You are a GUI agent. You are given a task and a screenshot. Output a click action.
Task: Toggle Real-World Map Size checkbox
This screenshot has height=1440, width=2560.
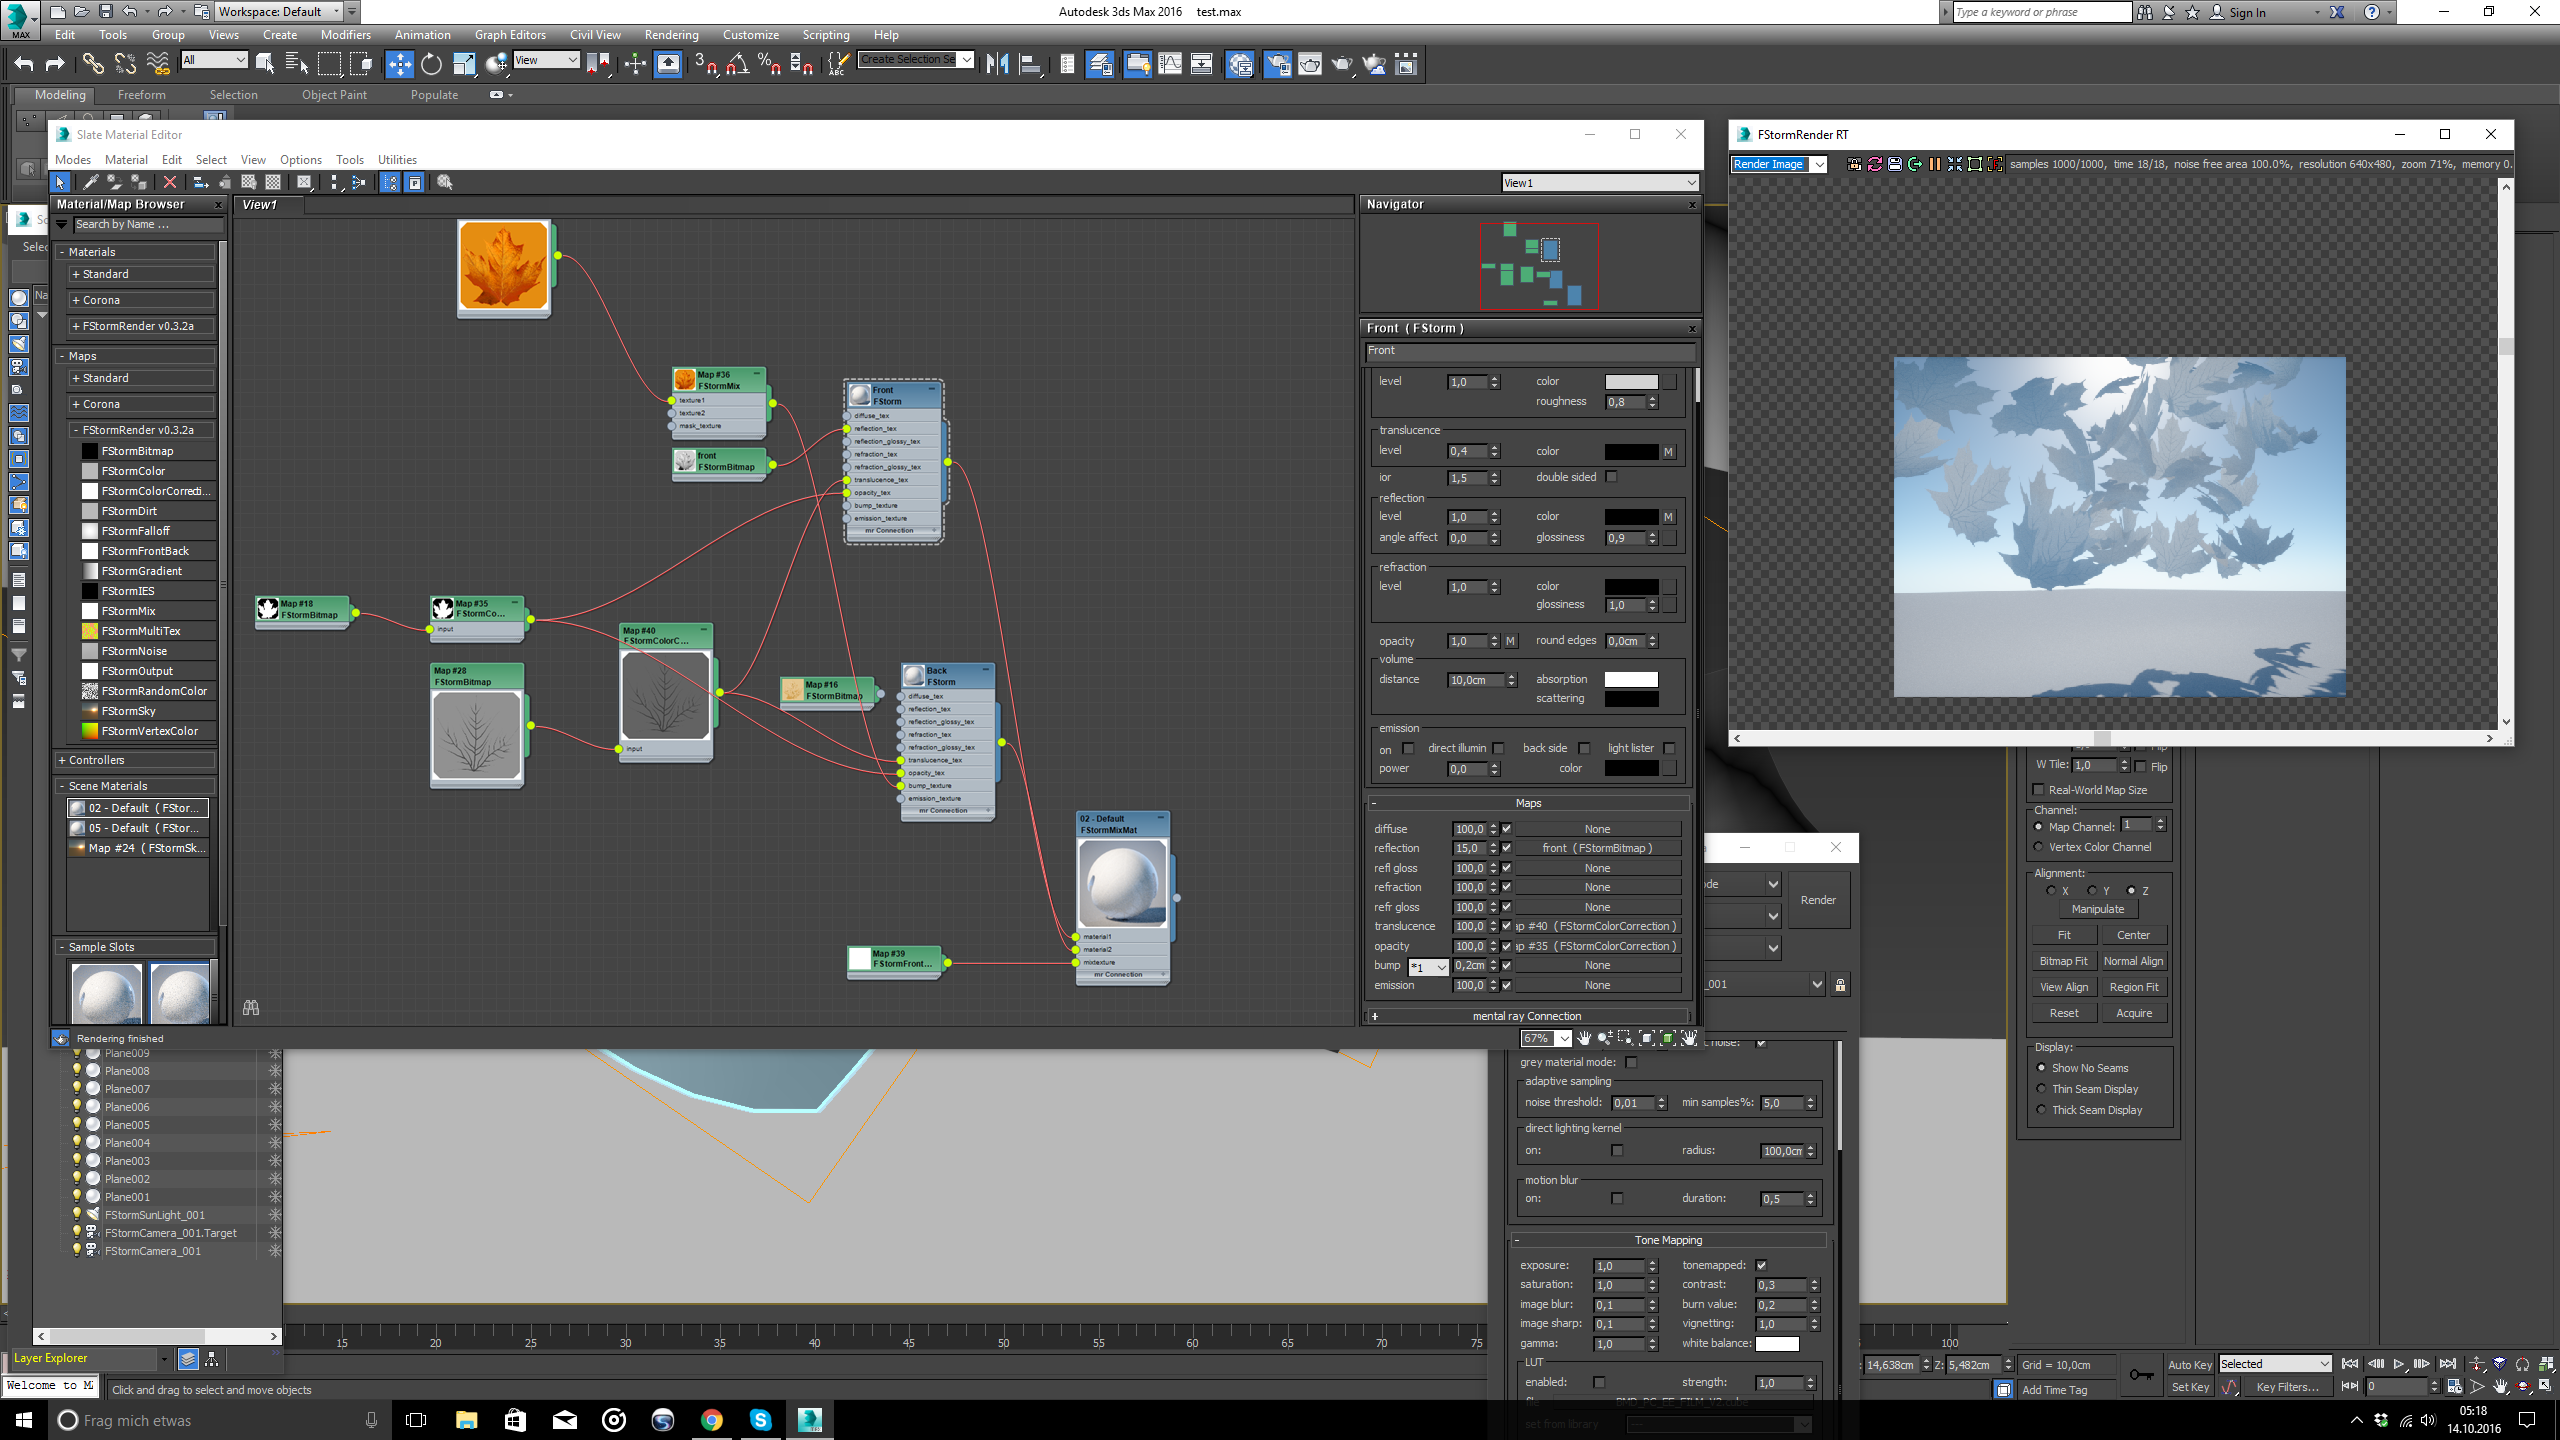coord(2039,790)
